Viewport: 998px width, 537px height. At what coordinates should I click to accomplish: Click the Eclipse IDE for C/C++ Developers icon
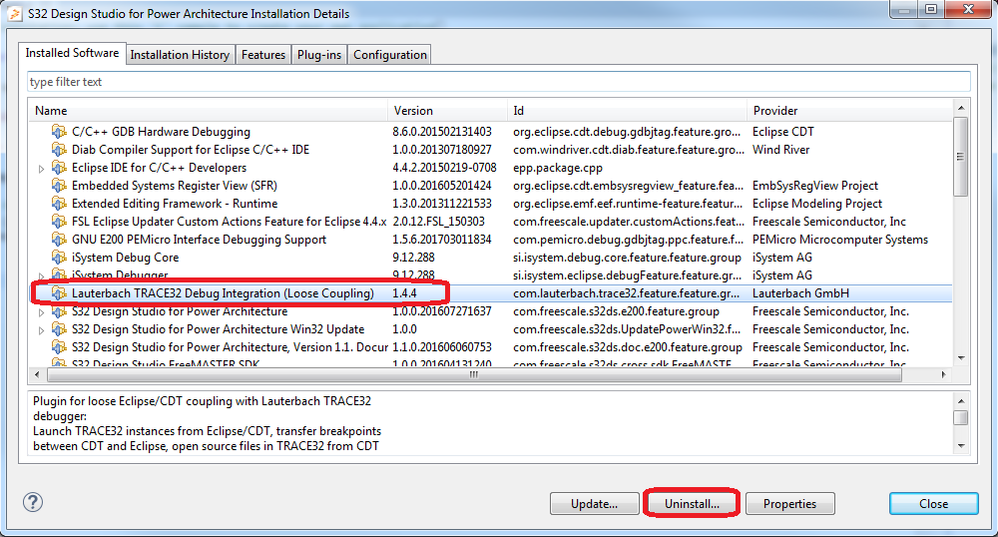[59, 167]
